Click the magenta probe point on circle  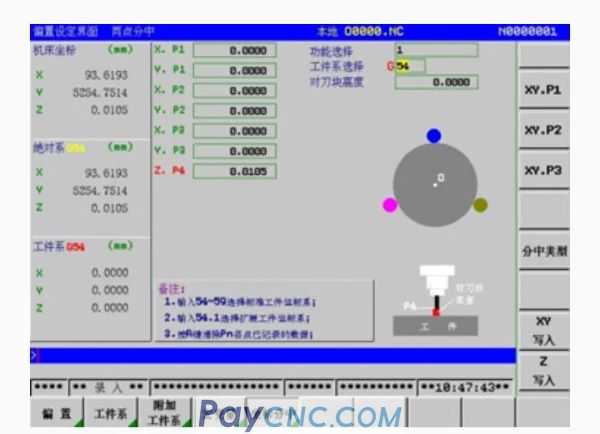[390, 204]
